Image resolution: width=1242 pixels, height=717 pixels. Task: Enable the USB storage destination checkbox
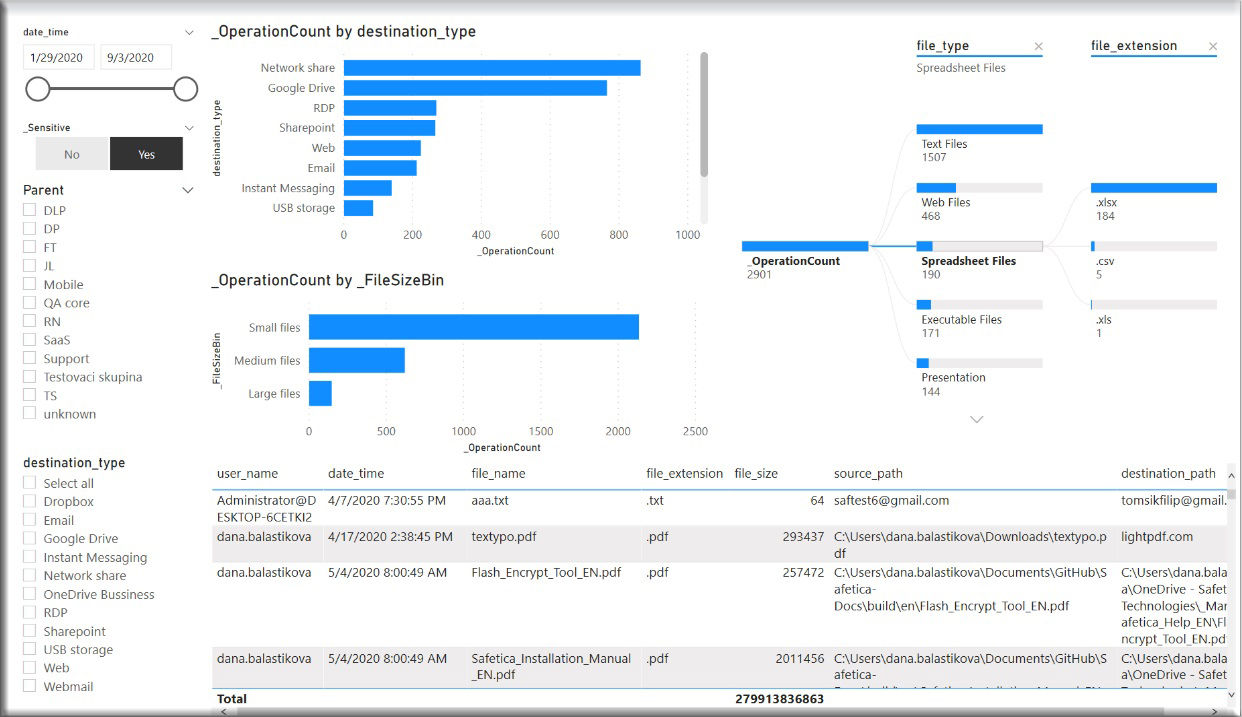30,649
